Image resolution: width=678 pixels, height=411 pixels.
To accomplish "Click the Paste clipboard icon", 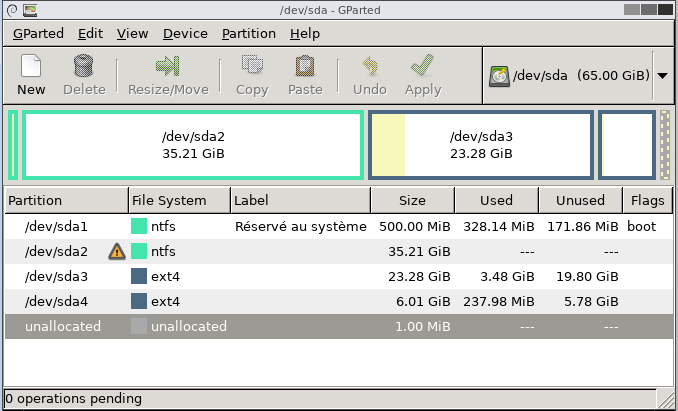I will (305, 66).
